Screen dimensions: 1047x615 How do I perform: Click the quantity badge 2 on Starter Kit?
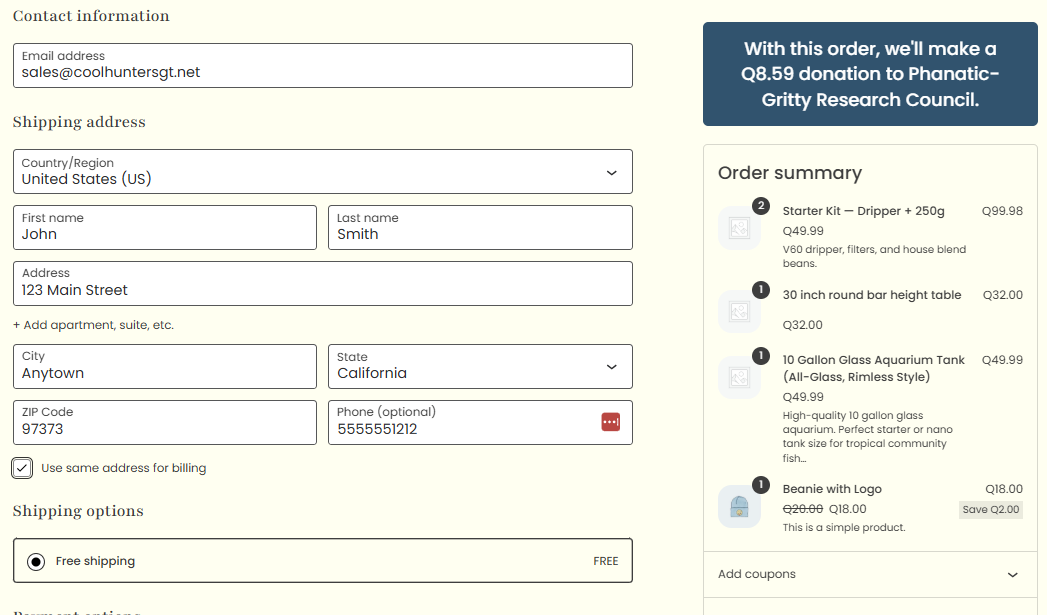761,206
